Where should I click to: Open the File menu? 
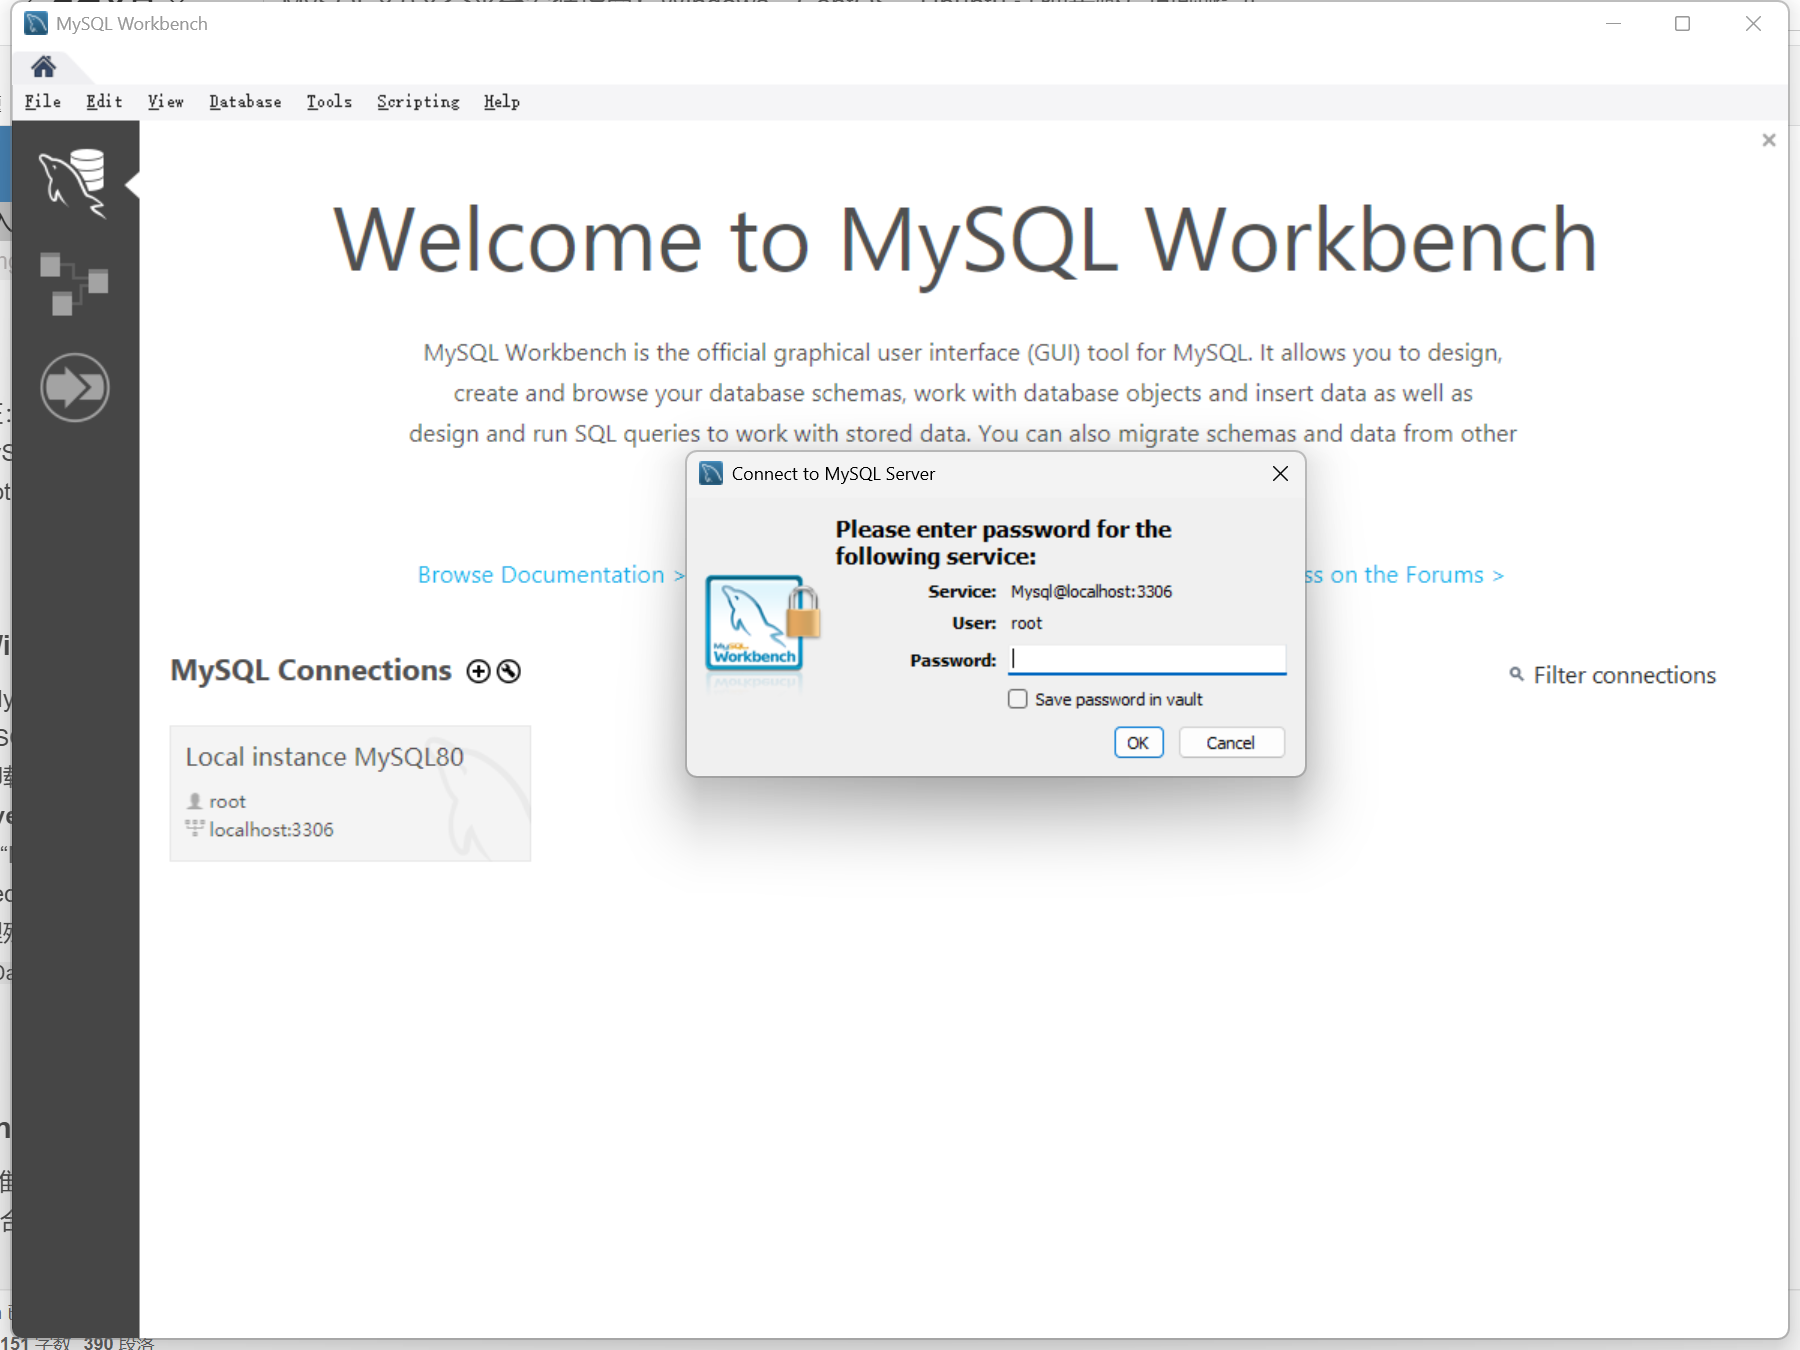coord(43,102)
